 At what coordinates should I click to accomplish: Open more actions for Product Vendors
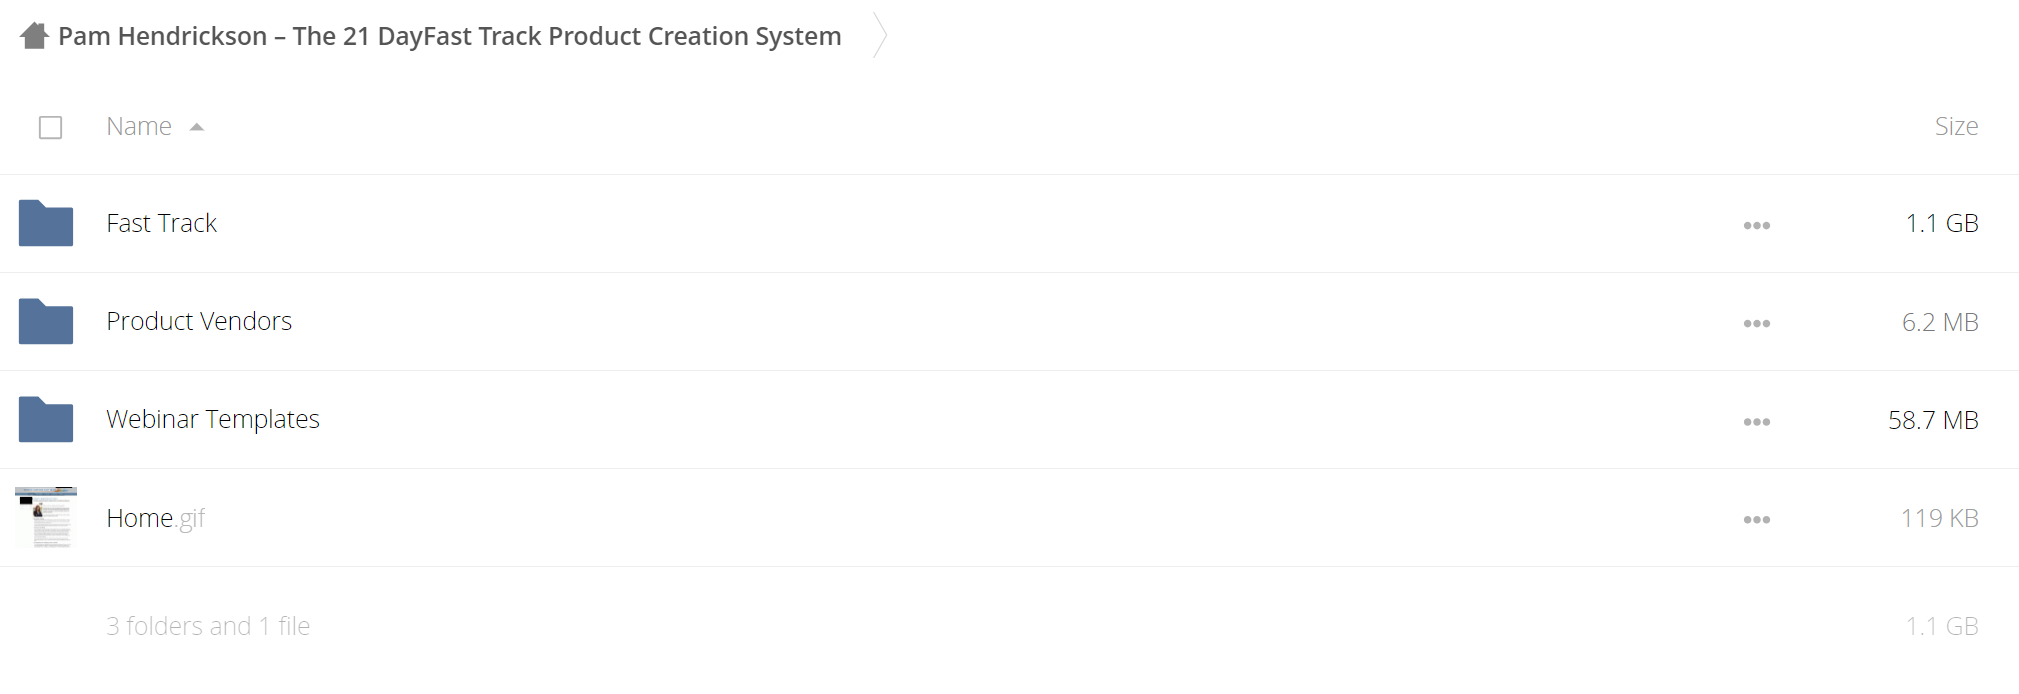[1756, 323]
